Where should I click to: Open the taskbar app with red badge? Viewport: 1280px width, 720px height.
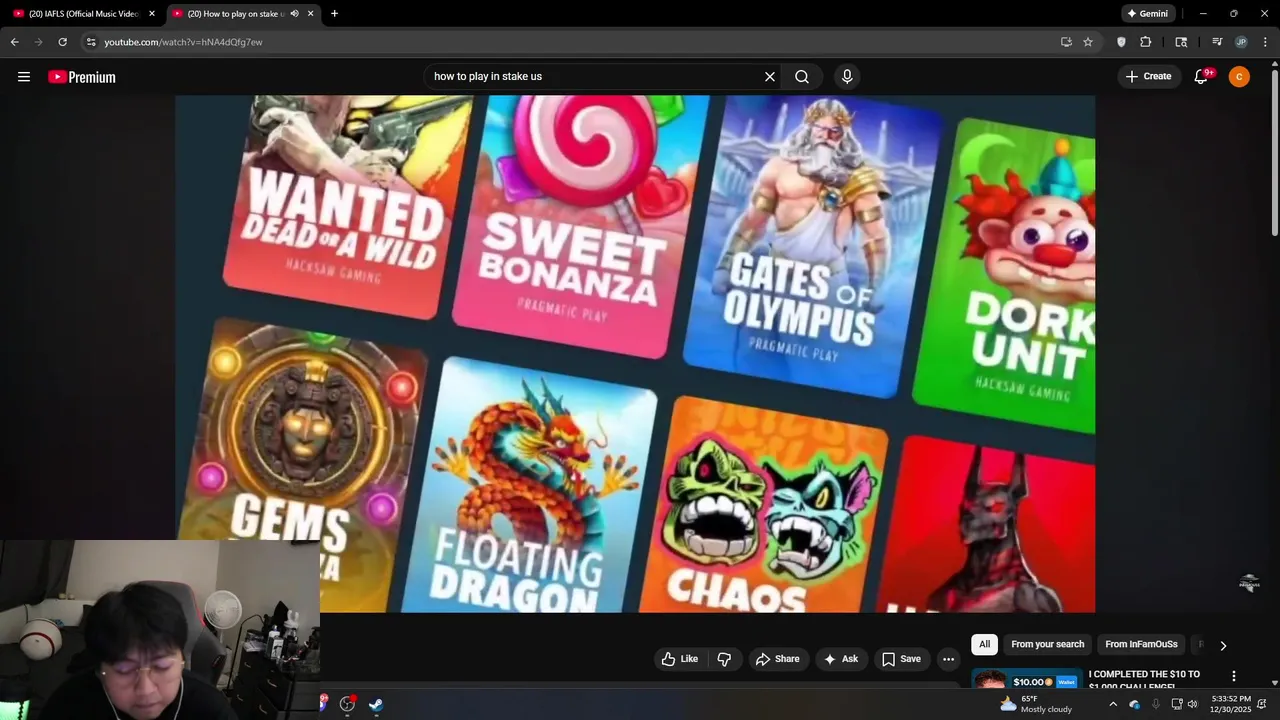point(347,704)
